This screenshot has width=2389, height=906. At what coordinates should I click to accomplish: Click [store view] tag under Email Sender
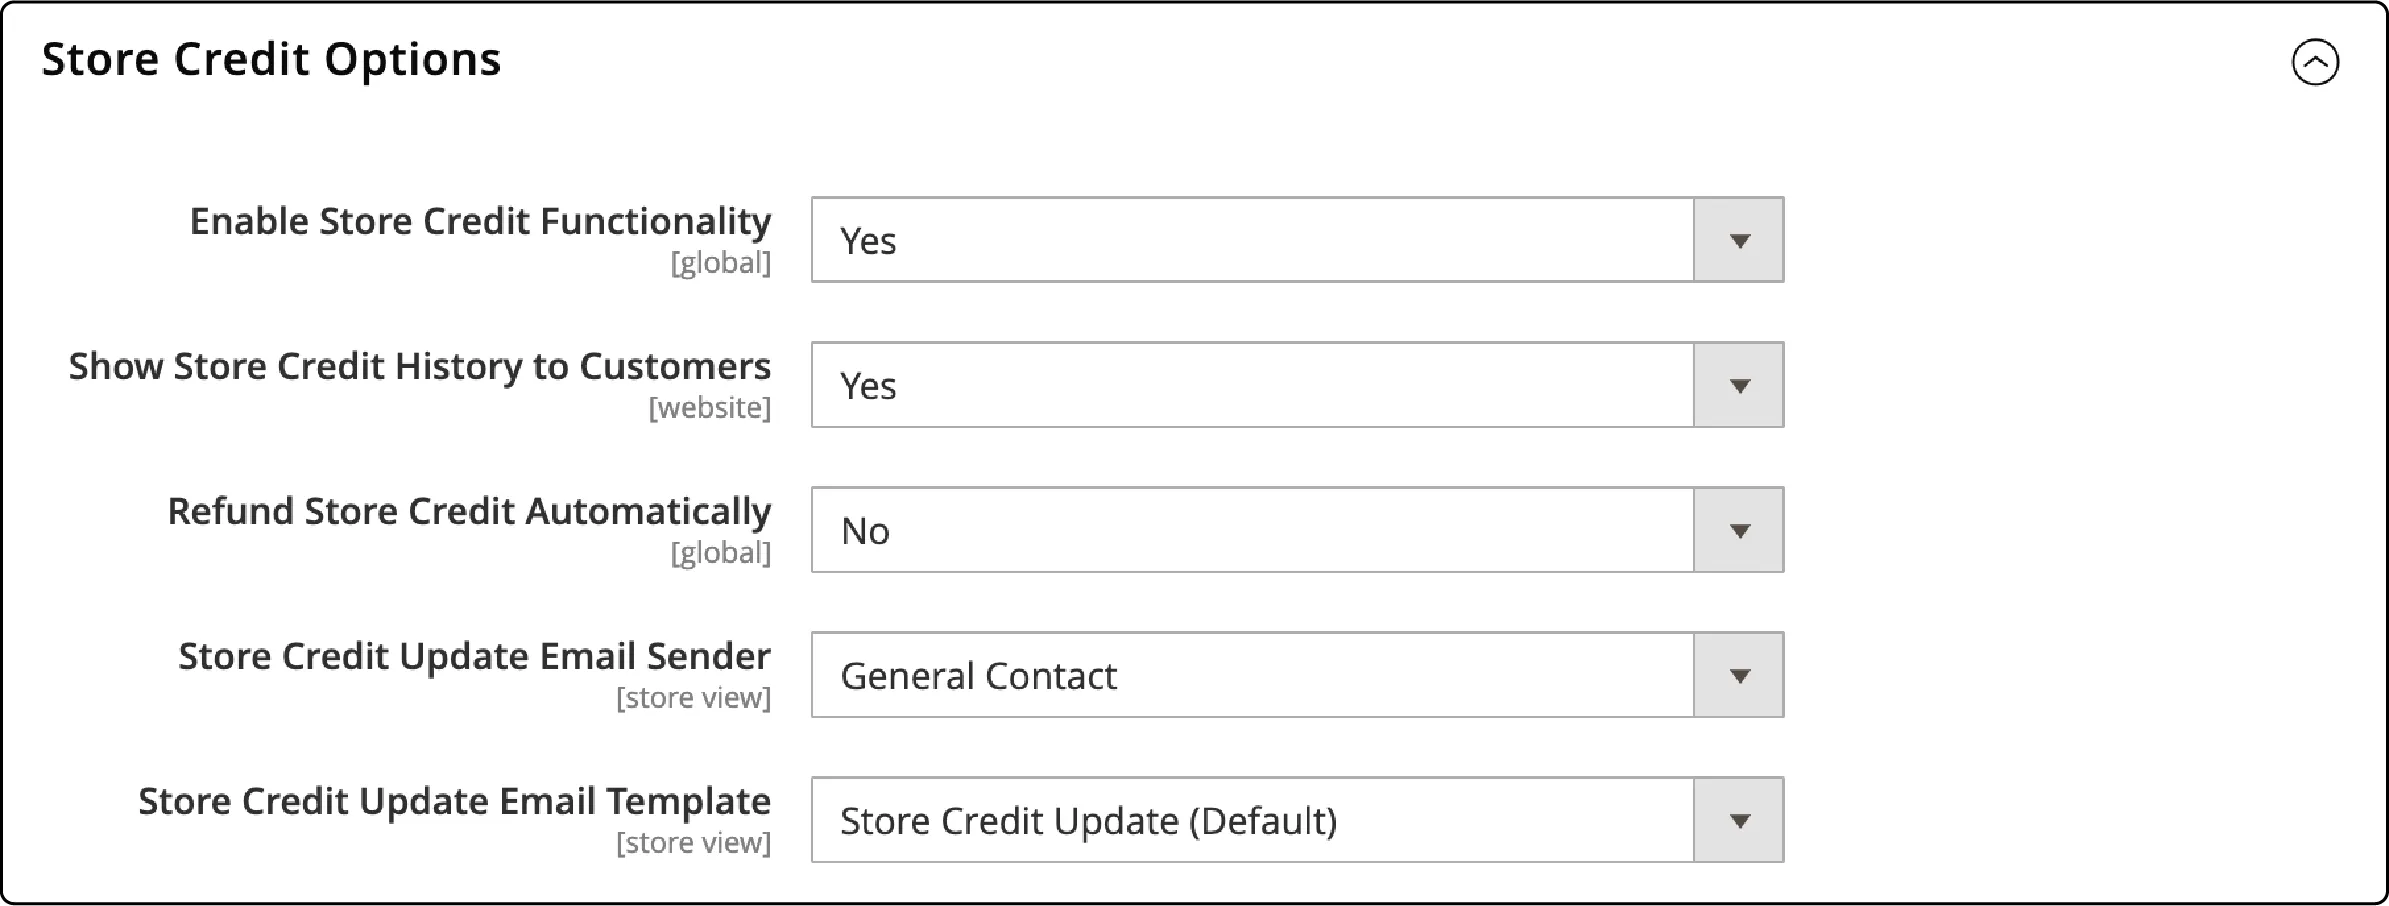694,698
